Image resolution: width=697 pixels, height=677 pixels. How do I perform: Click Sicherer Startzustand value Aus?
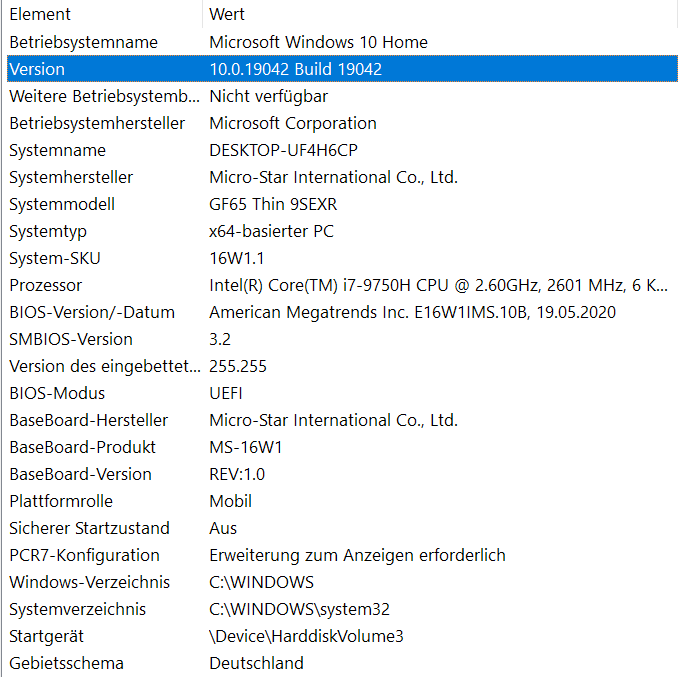(x=223, y=529)
